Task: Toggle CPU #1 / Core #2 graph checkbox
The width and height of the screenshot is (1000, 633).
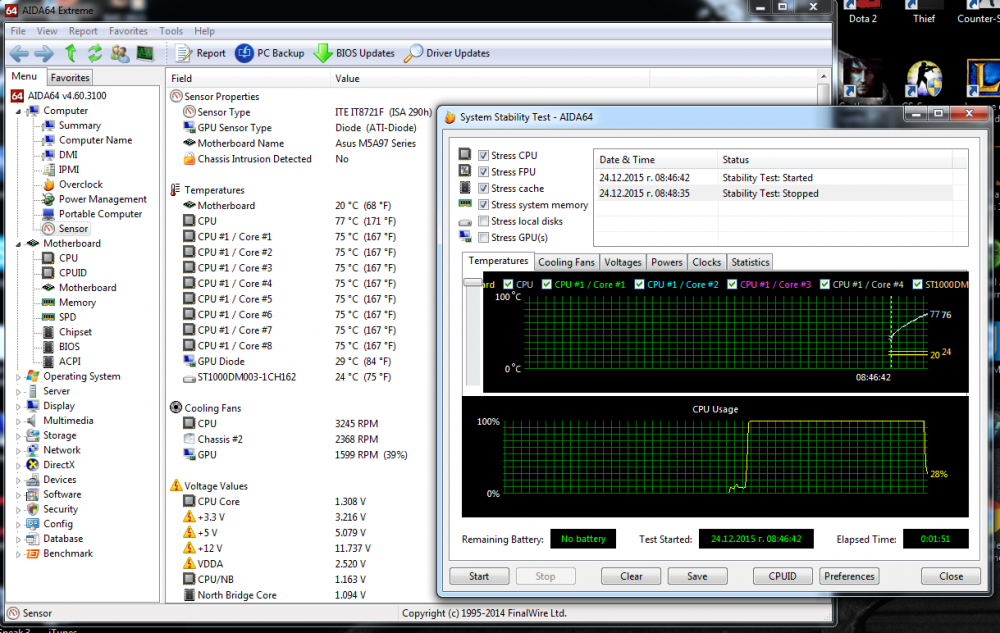Action: [639, 284]
